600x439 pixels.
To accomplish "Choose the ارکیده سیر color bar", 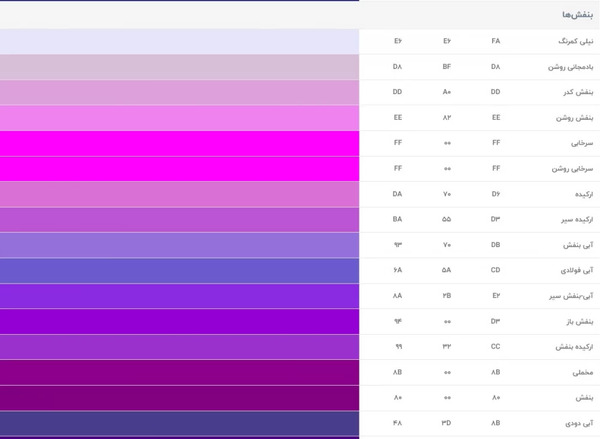I will (179, 220).
